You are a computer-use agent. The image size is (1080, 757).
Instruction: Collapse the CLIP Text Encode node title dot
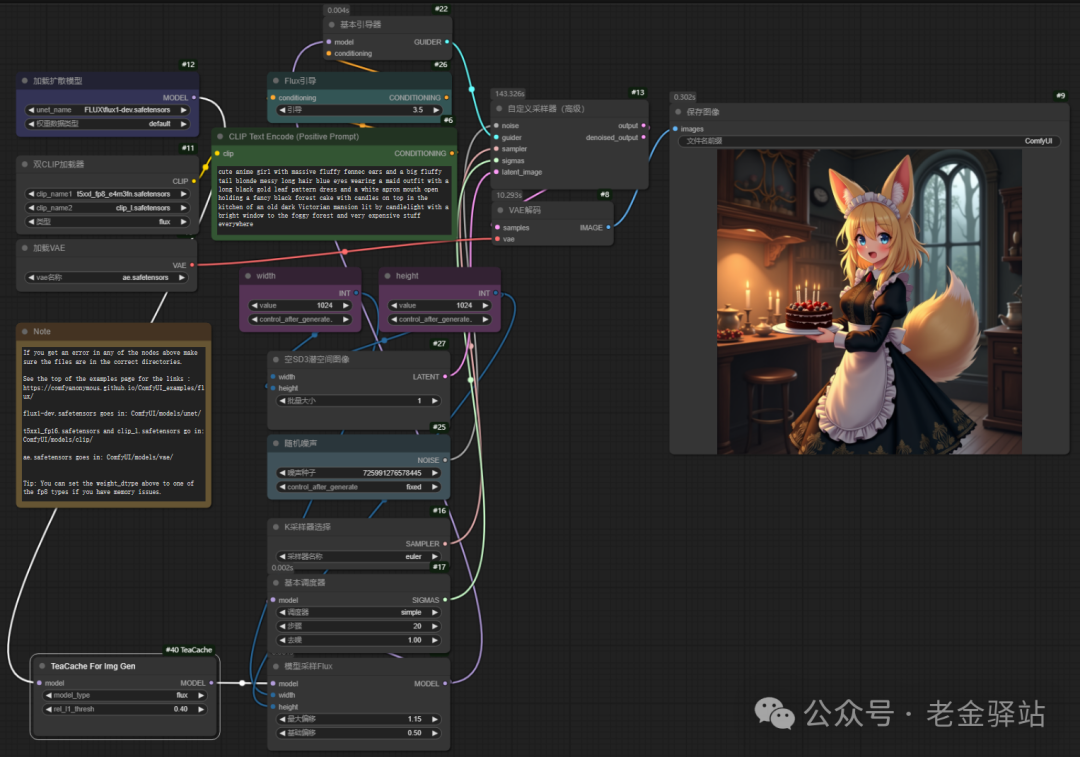click(220, 136)
